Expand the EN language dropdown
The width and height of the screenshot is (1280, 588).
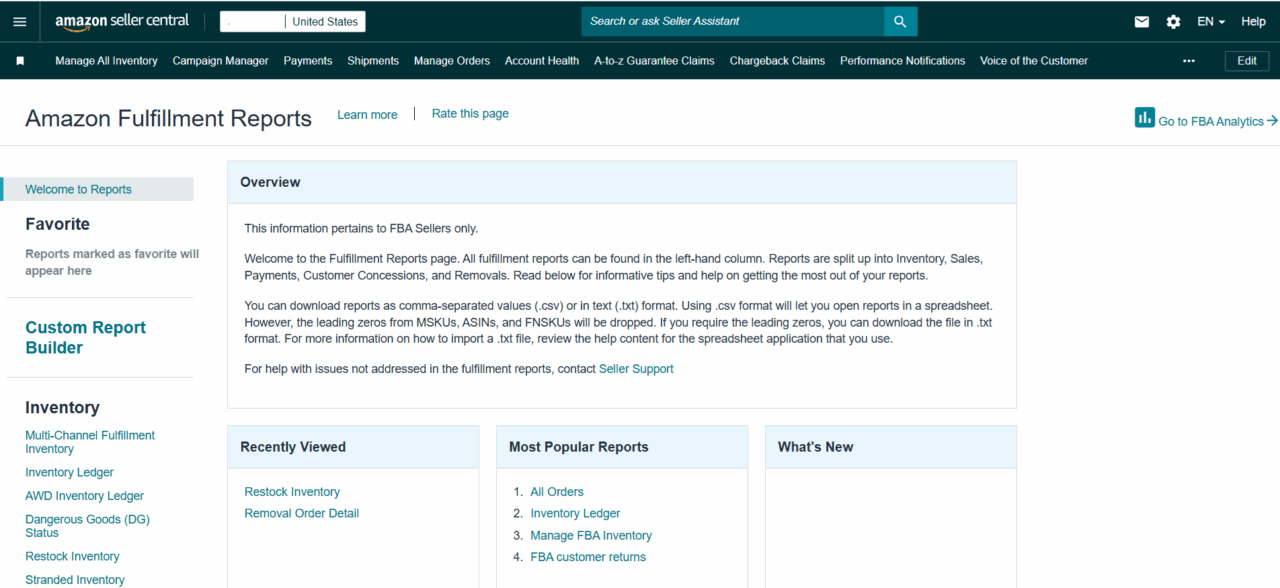pyautogui.click(x=1210, y=21)
